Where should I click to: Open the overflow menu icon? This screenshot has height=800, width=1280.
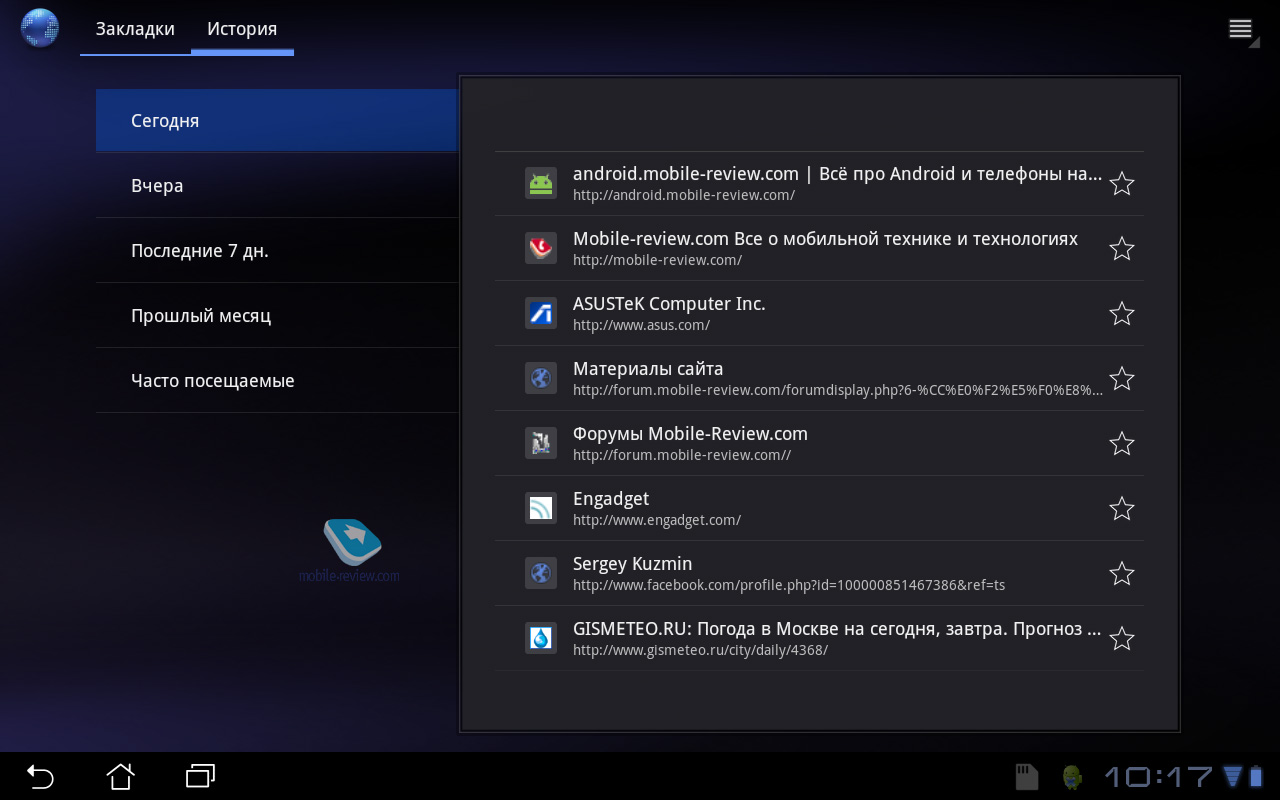click(1240, 29)
